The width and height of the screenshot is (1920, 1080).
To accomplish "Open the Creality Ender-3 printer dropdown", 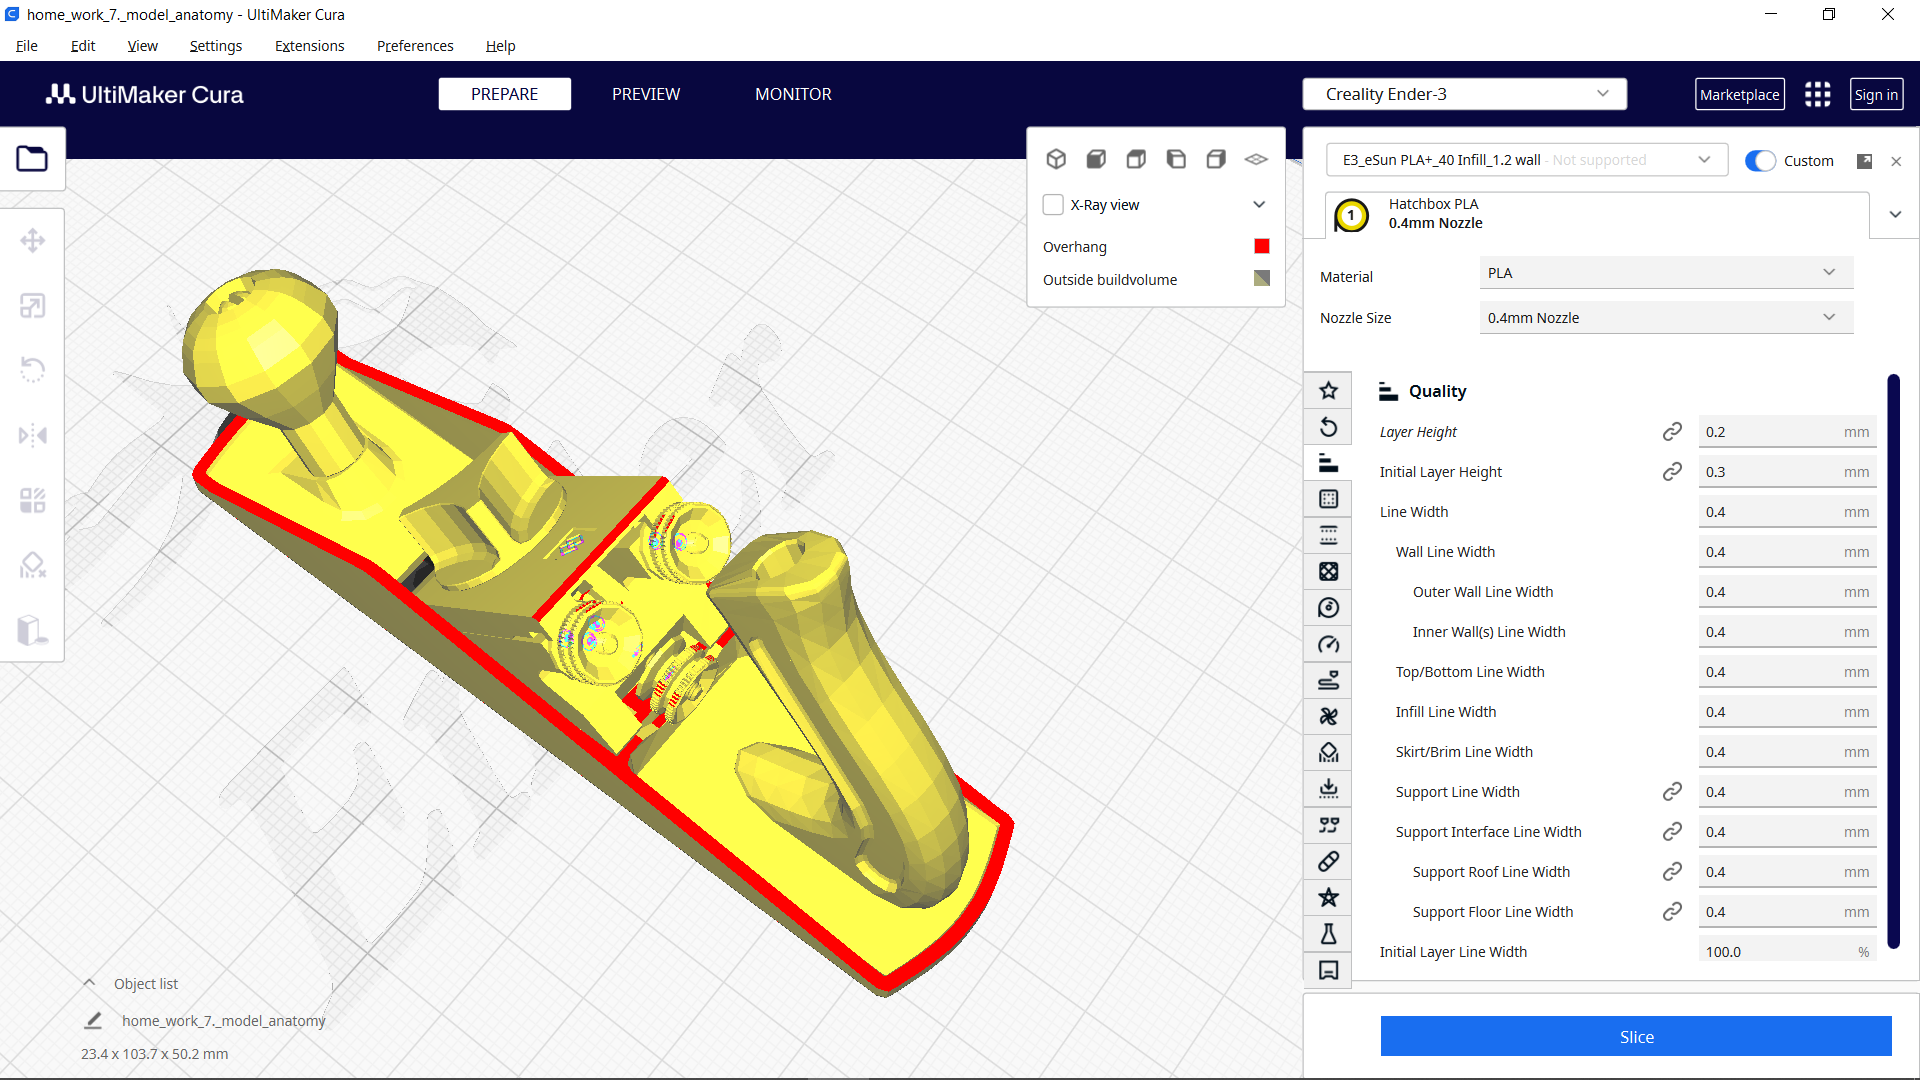I will tap(1464, 93).
